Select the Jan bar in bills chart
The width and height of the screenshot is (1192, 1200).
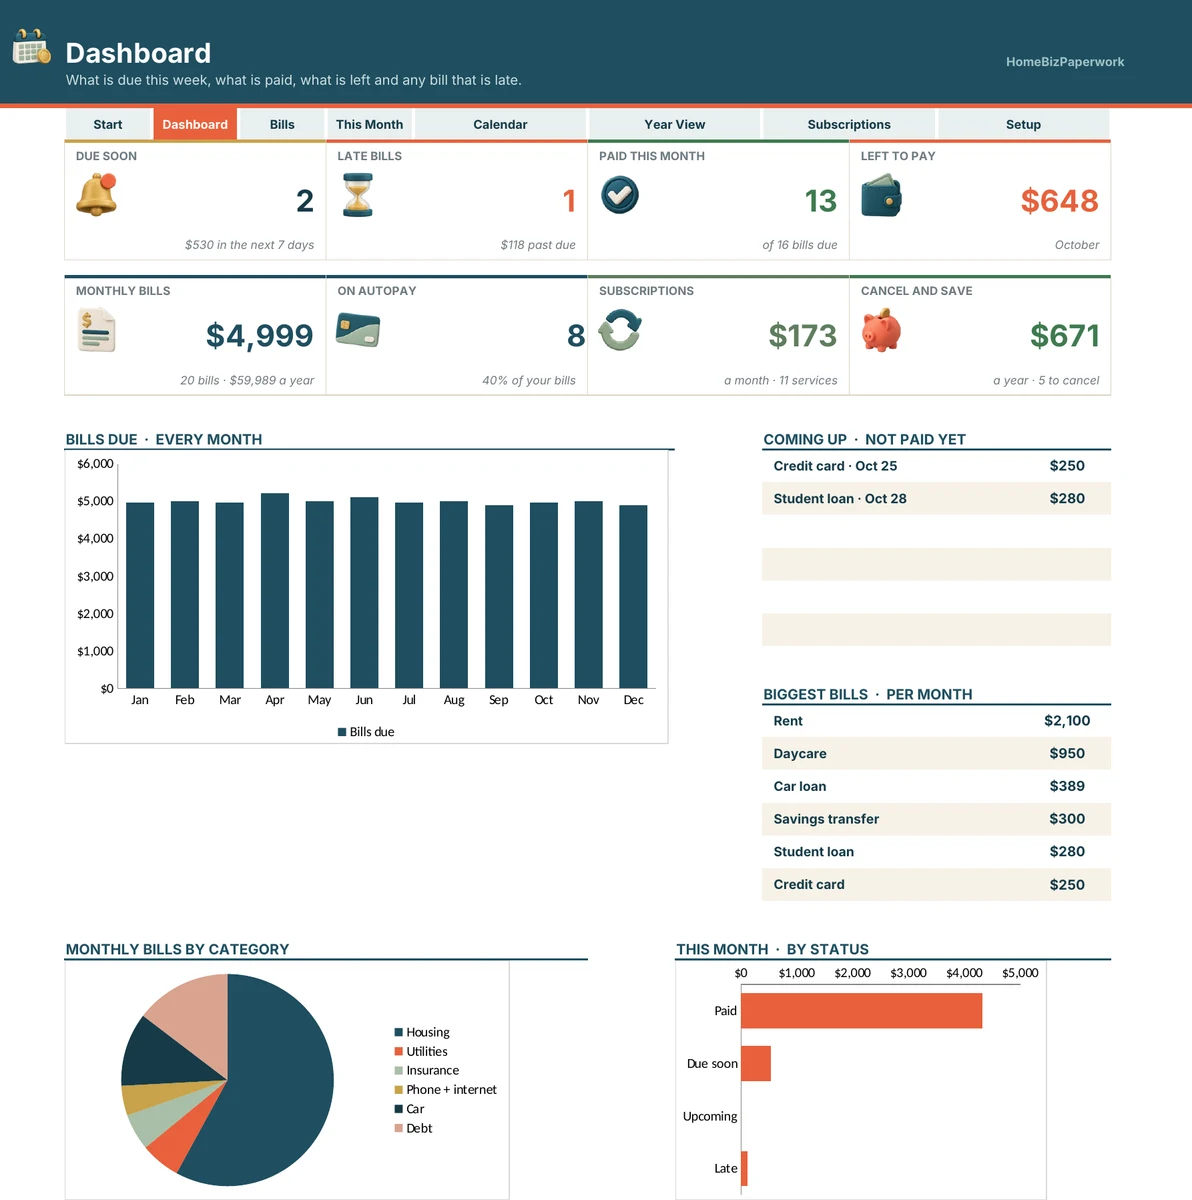click(x=140, y=595)
